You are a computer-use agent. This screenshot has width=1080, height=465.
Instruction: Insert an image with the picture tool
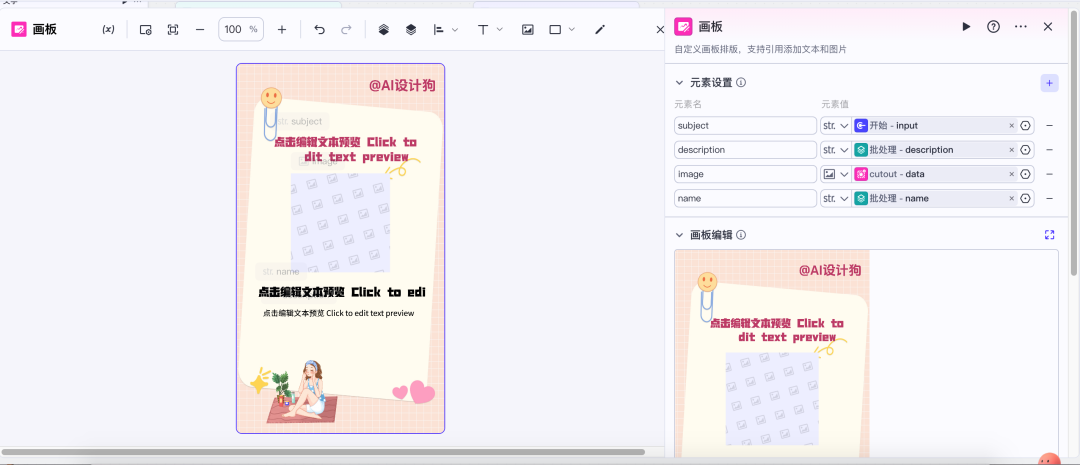click(528, 30)
